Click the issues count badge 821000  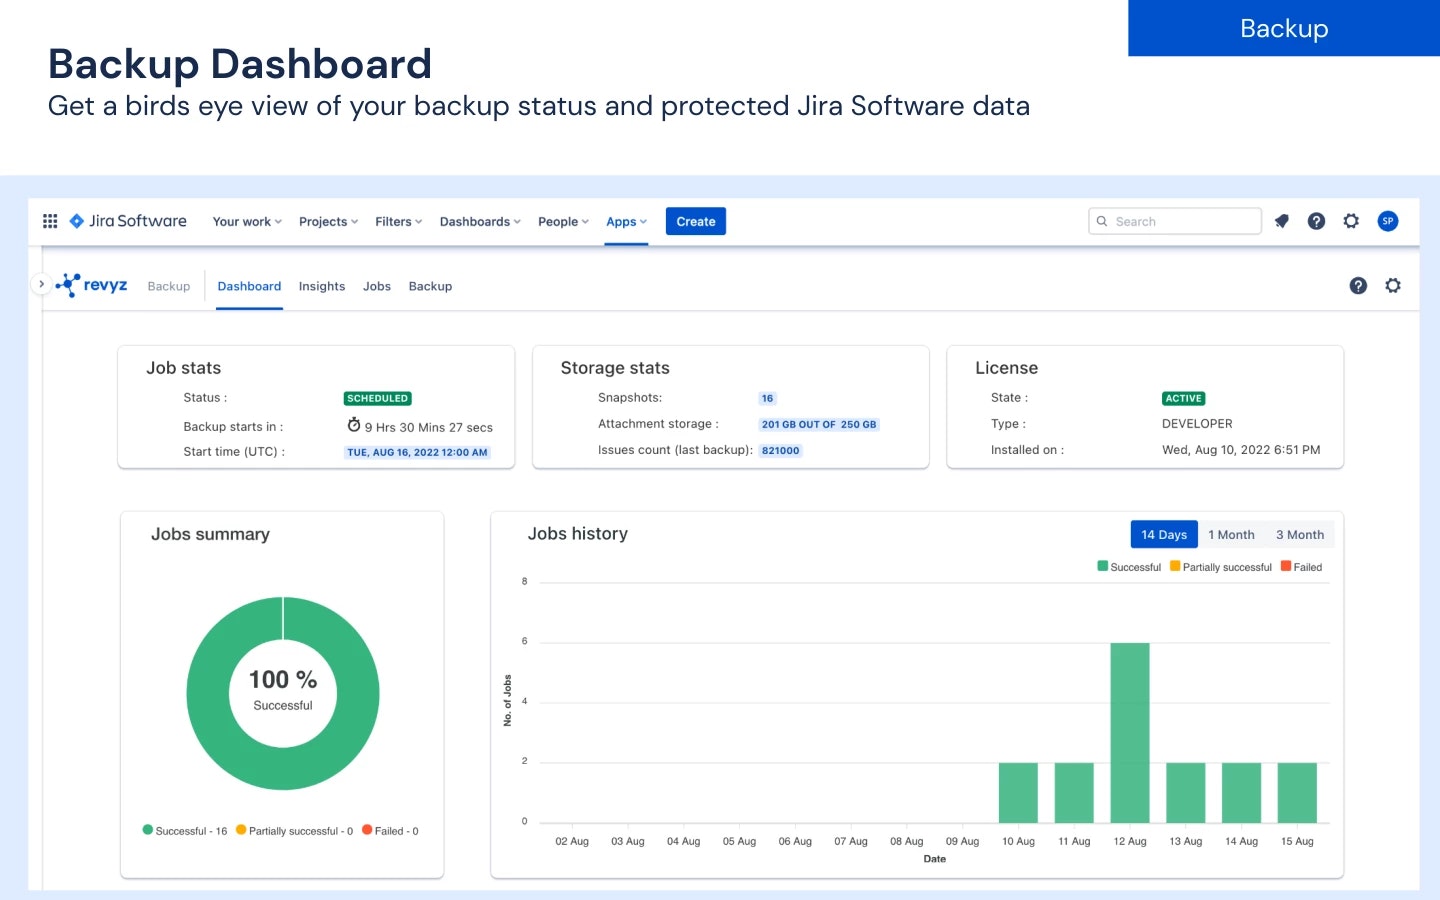point(781,450)
